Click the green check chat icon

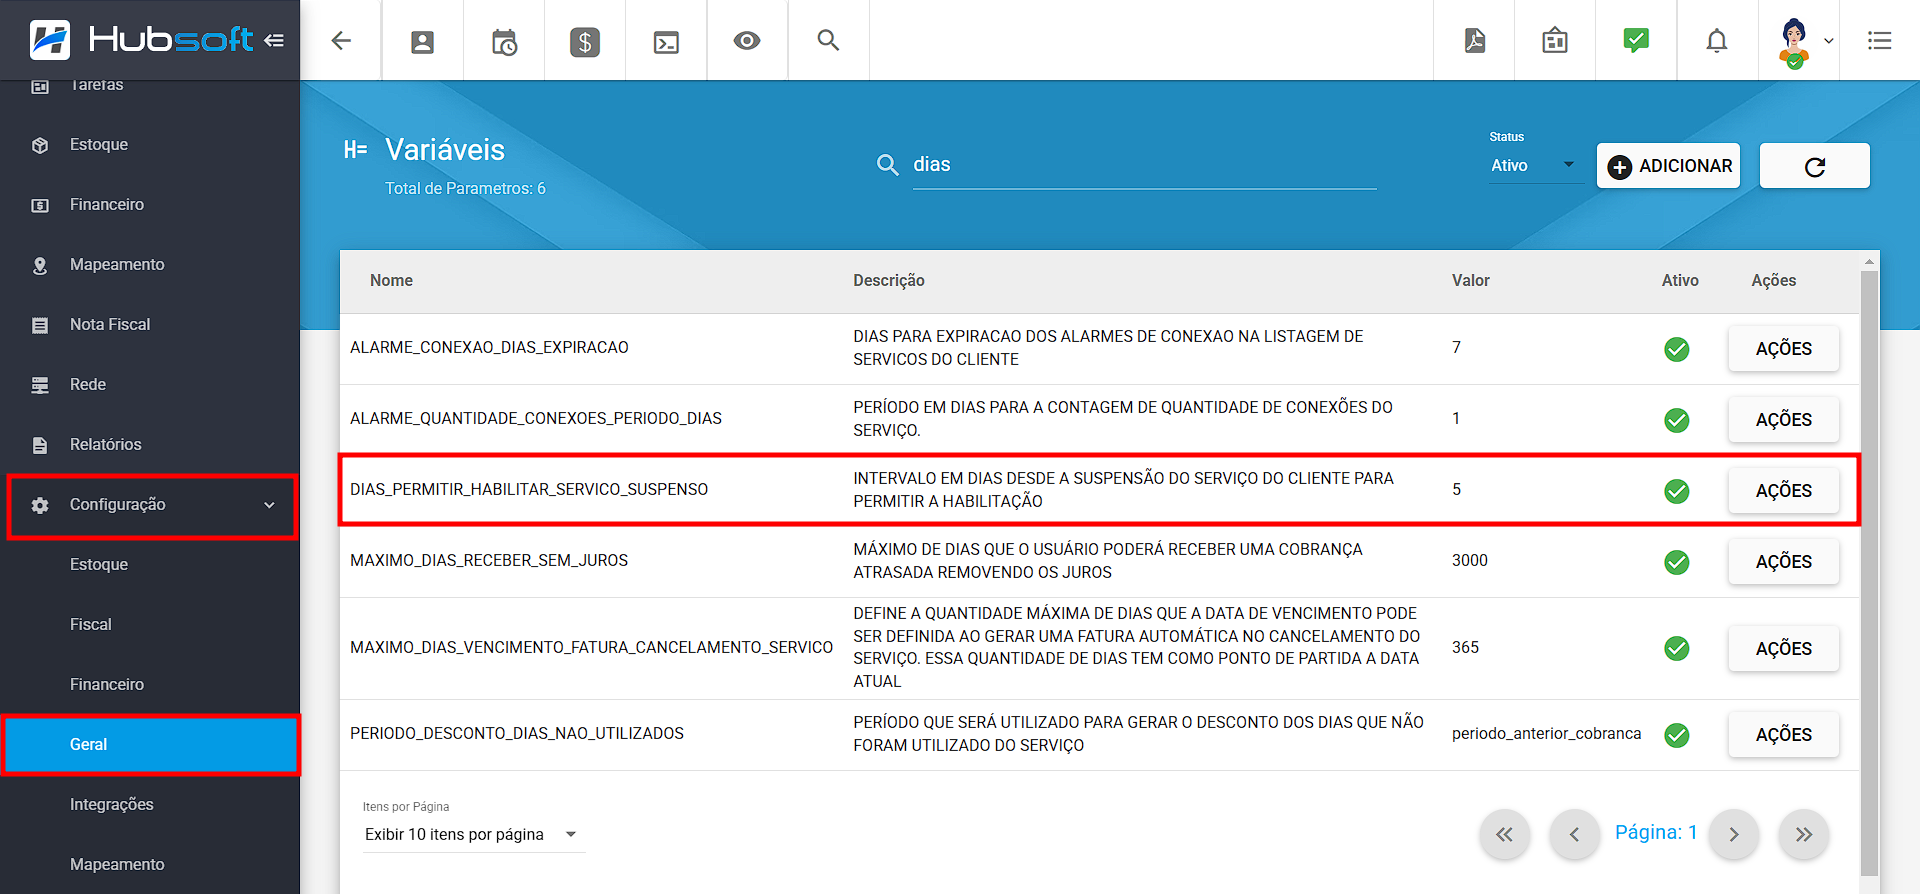point(1636,40)
